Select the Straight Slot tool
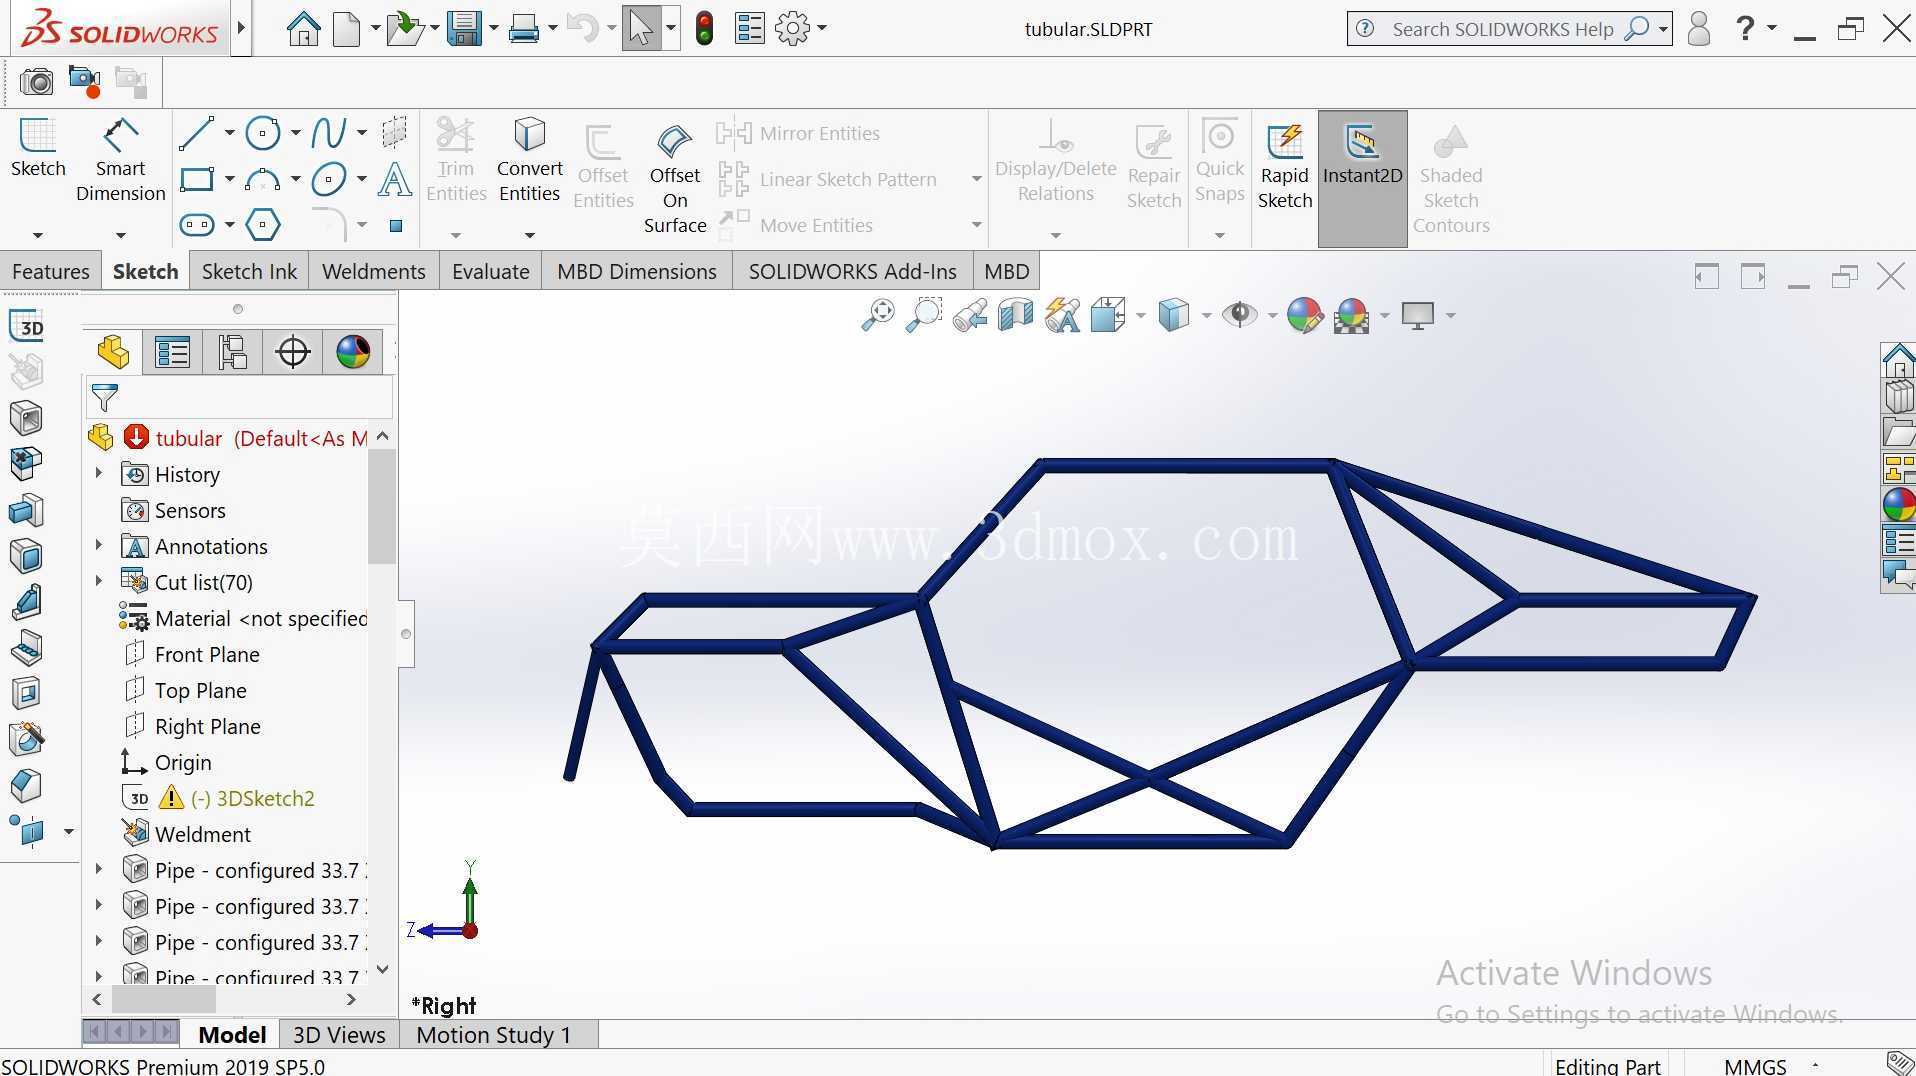 pos(197,225)
